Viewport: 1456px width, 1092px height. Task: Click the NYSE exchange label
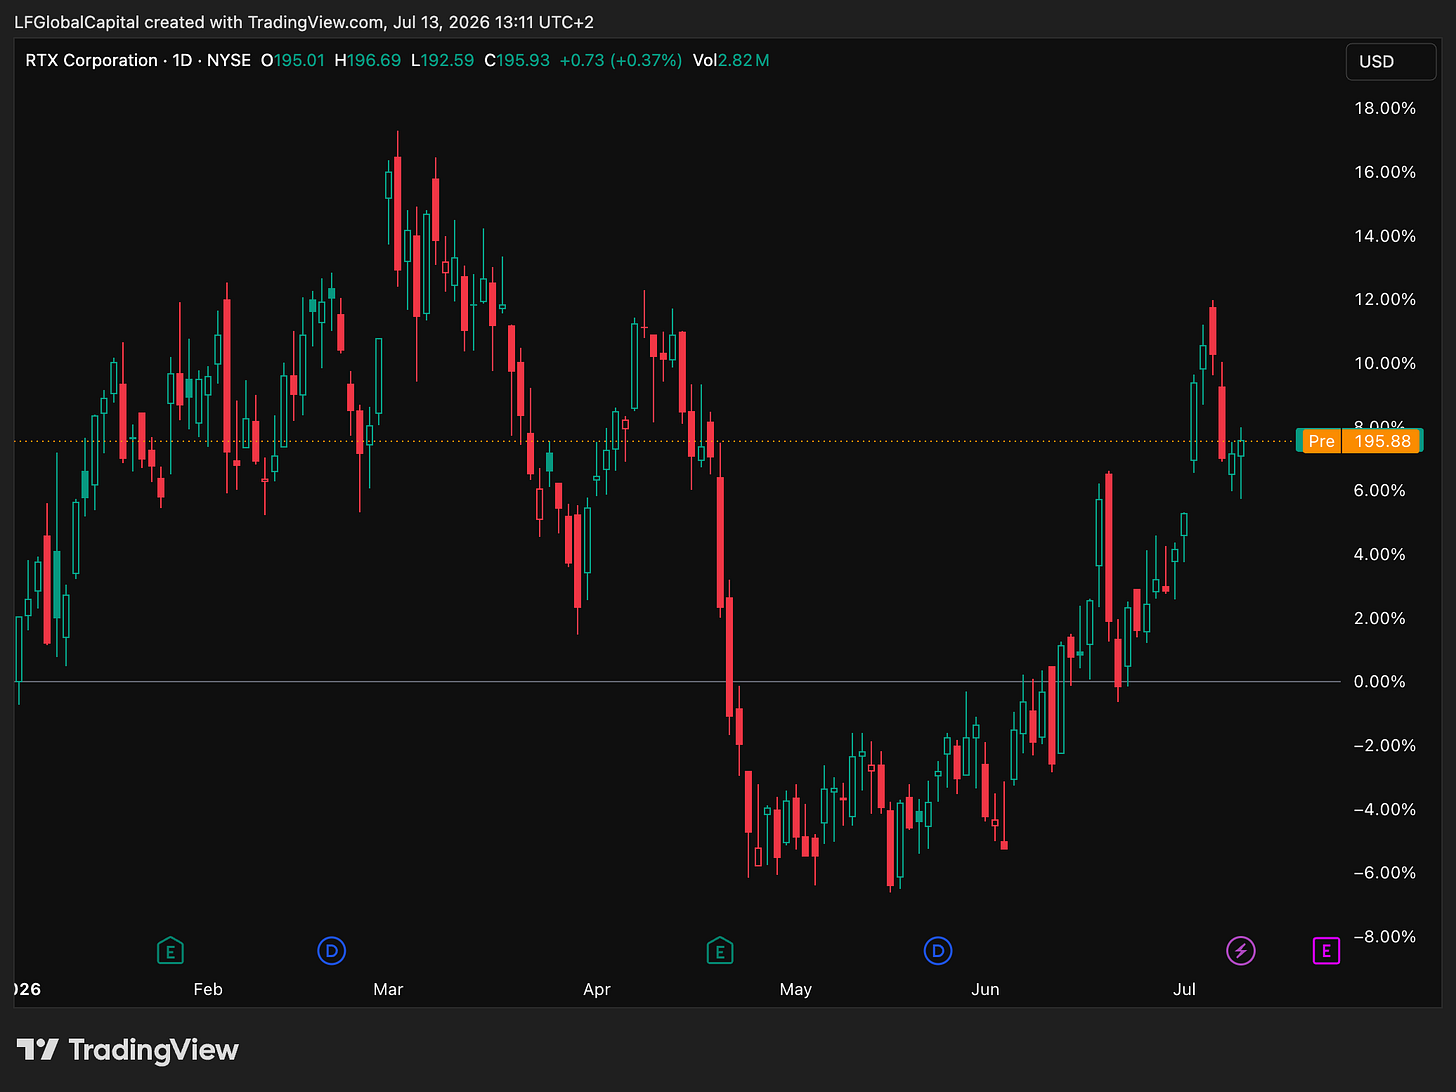229,60
